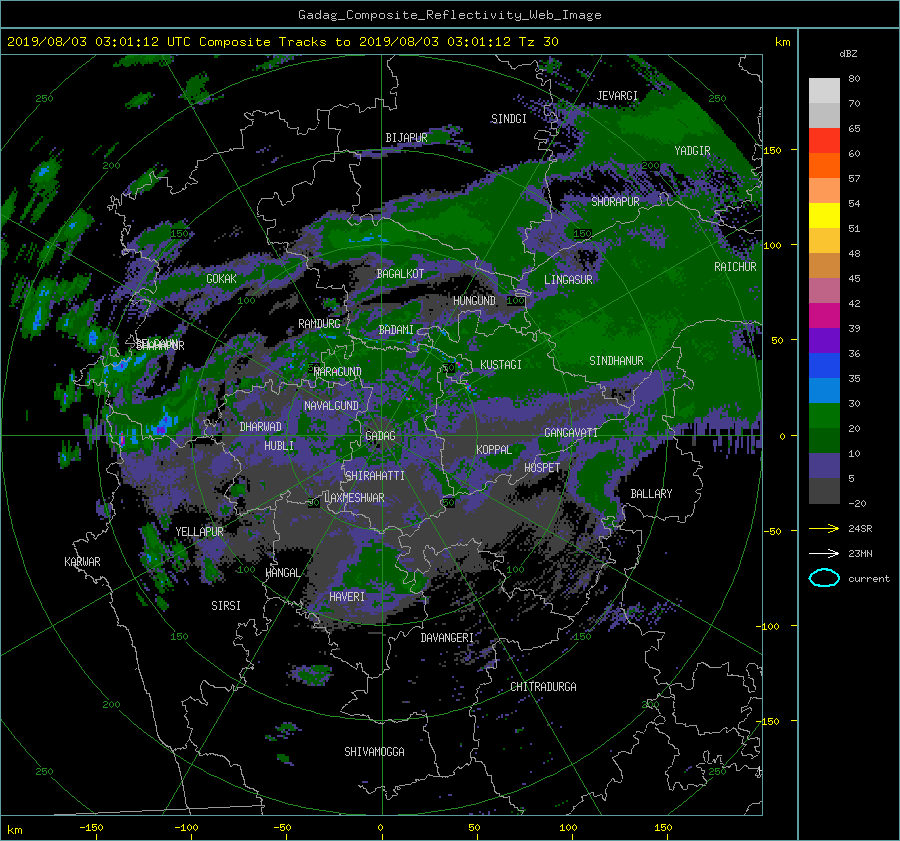Click the HAVERI city label
This screenshot has width=900, height=841.
[347, 597]
